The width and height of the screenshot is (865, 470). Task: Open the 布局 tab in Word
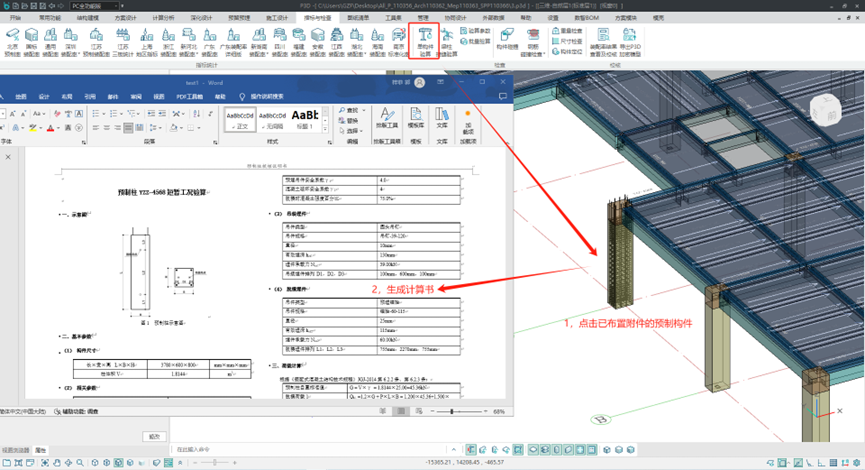point(66,96)
